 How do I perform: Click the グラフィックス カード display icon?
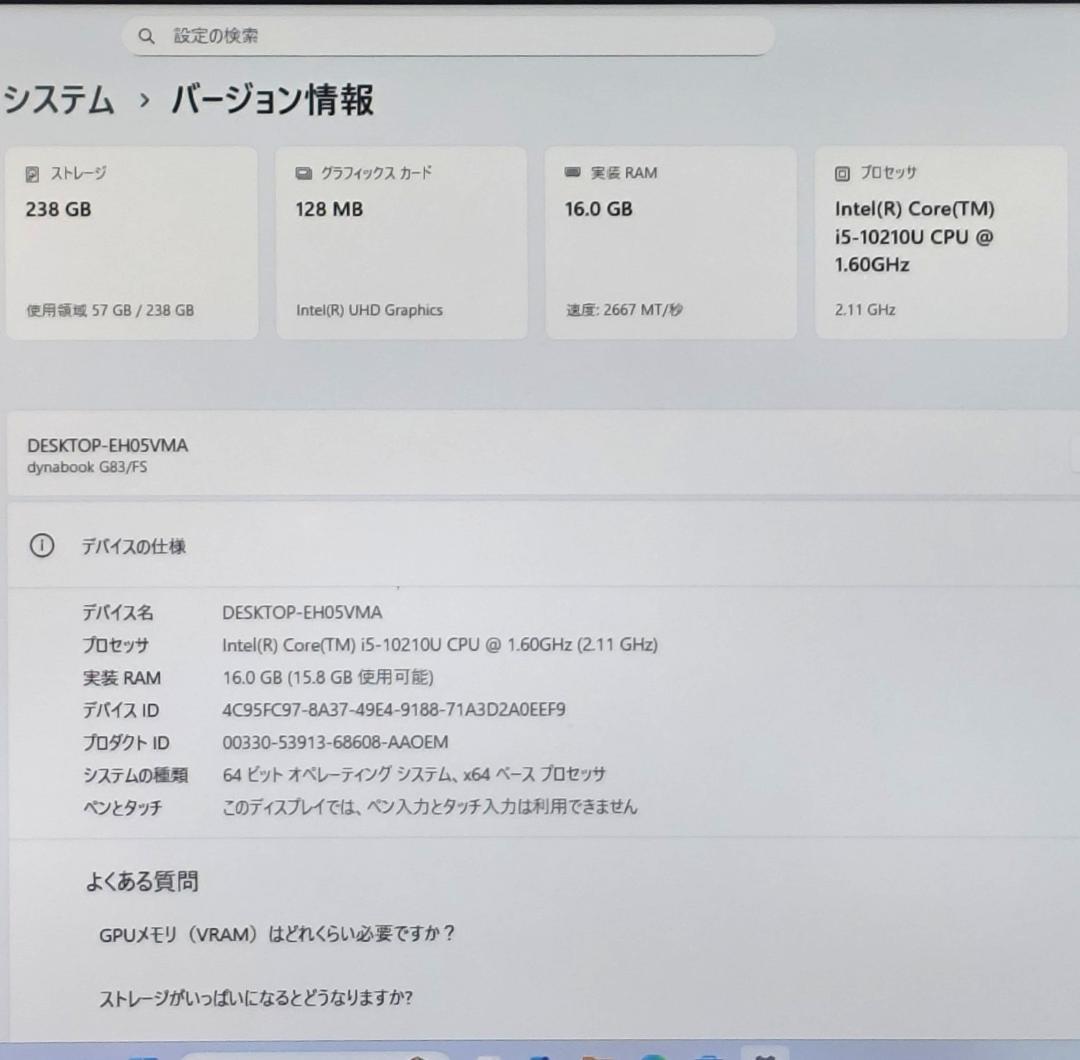[303, 172]
